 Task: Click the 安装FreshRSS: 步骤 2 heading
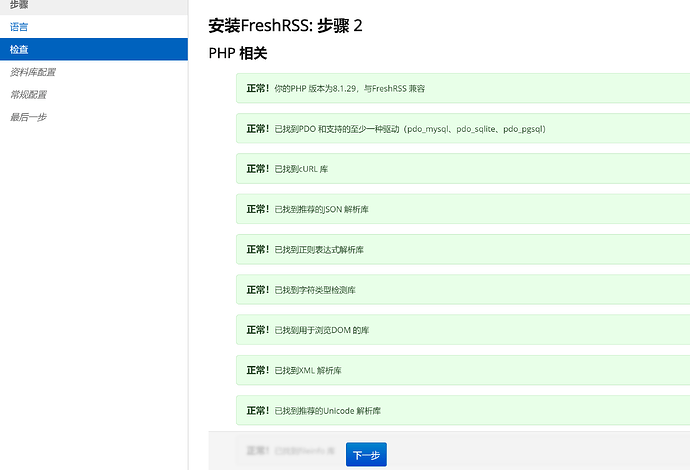285,26
